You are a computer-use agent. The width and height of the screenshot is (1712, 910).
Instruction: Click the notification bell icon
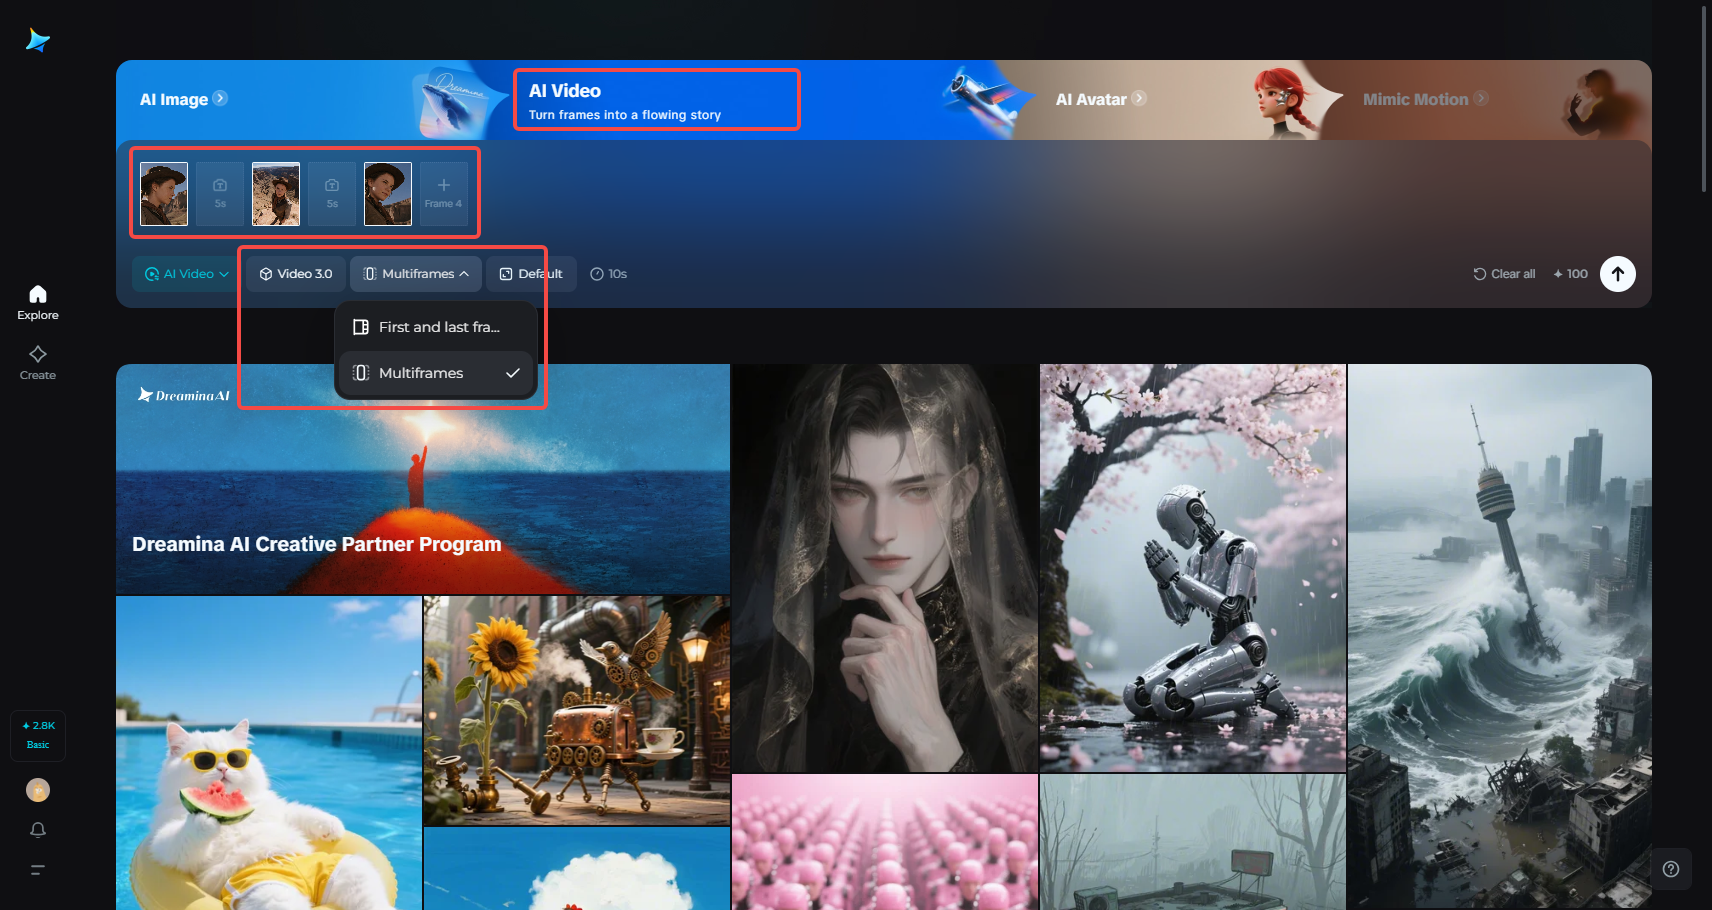click(x=37, y=829)
